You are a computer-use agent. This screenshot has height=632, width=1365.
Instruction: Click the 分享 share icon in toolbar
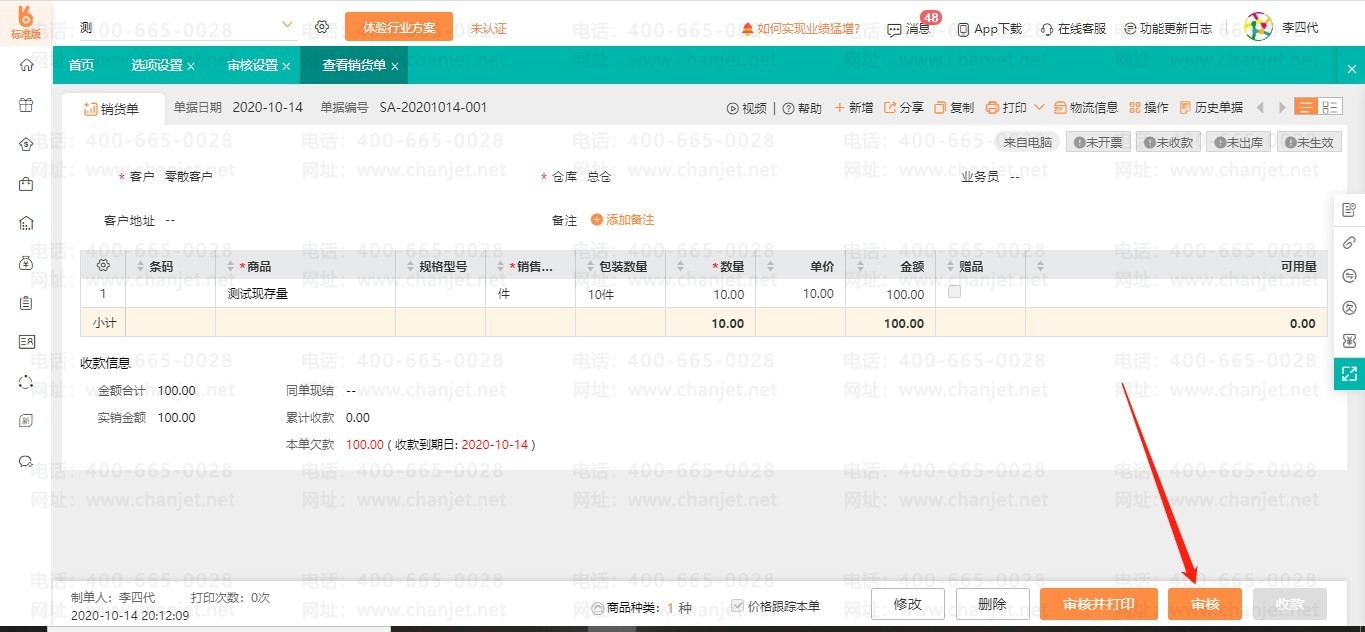point(890,108)
